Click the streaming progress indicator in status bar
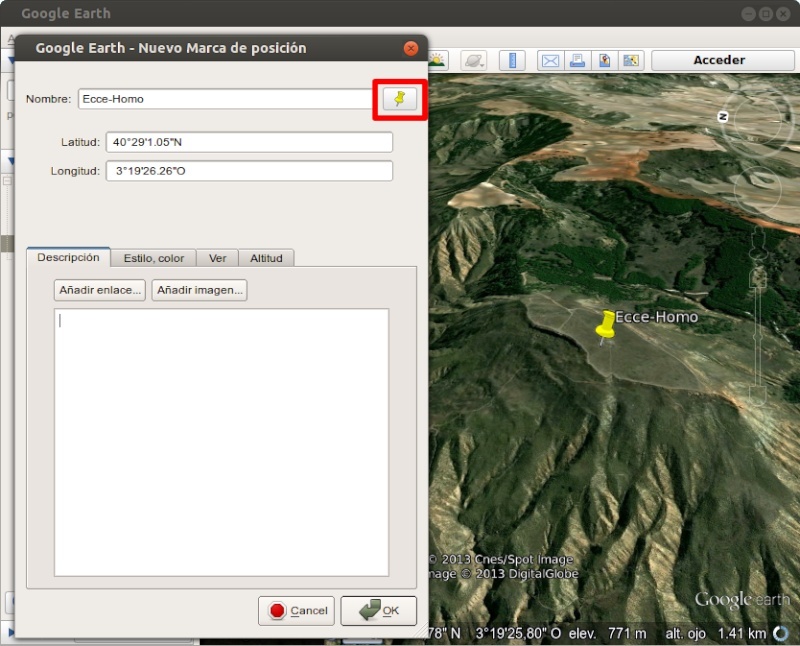The width and height of the screenshot is (800, 646). [781, 633]
